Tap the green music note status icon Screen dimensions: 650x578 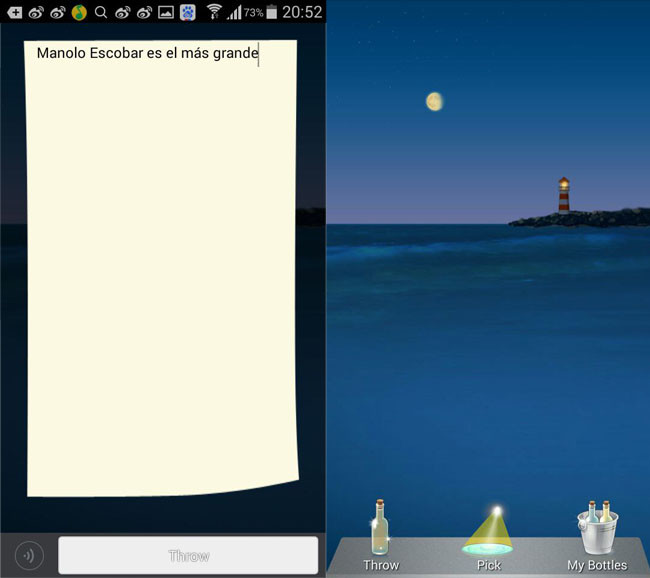tap(79, 12)
